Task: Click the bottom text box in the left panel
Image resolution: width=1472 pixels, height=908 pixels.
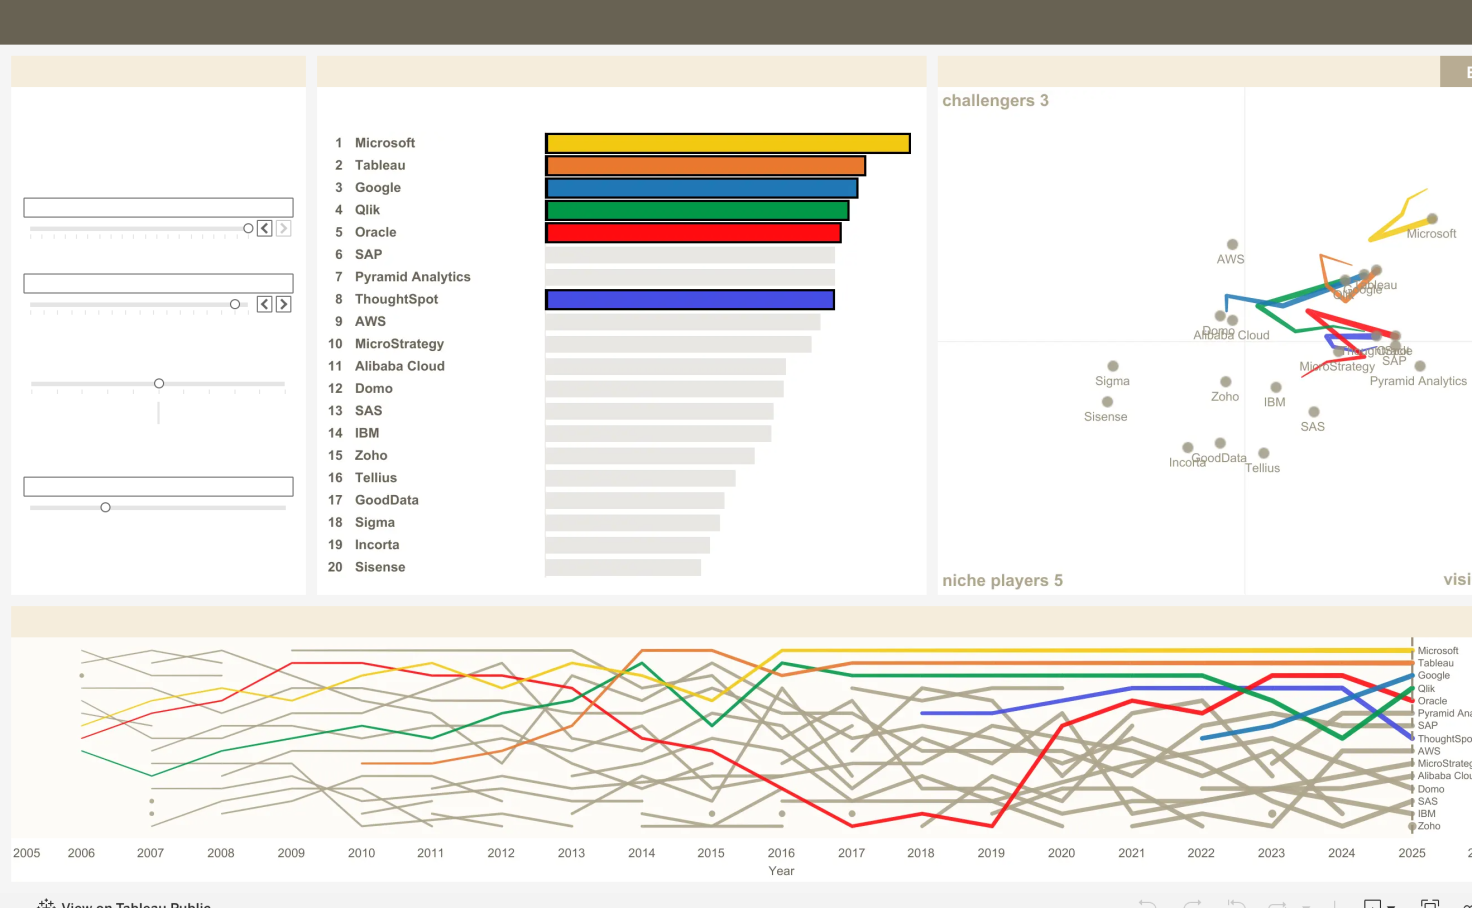Action: point(158,486)
